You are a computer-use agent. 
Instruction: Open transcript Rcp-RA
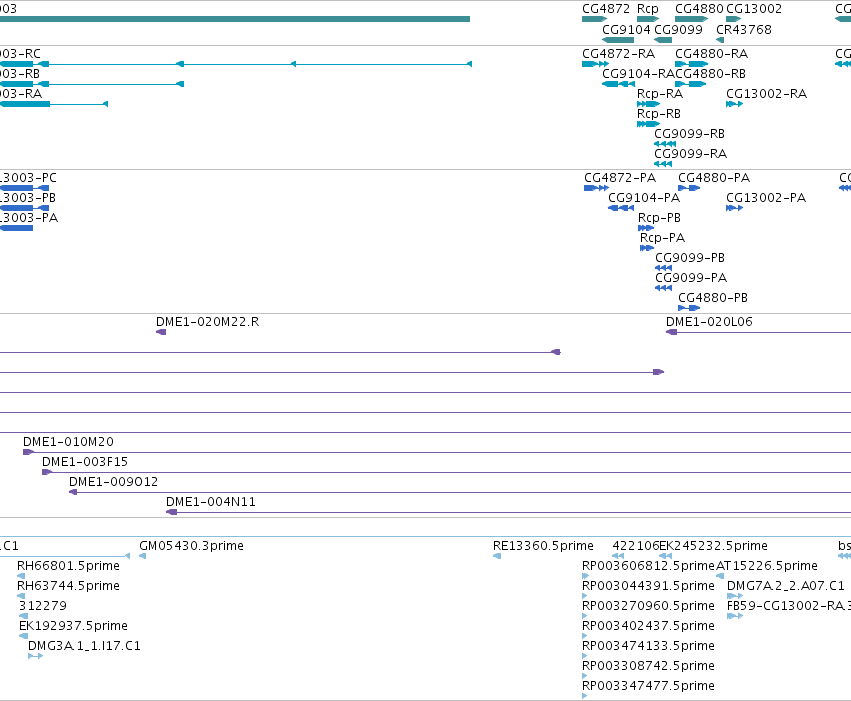point(660,94)
